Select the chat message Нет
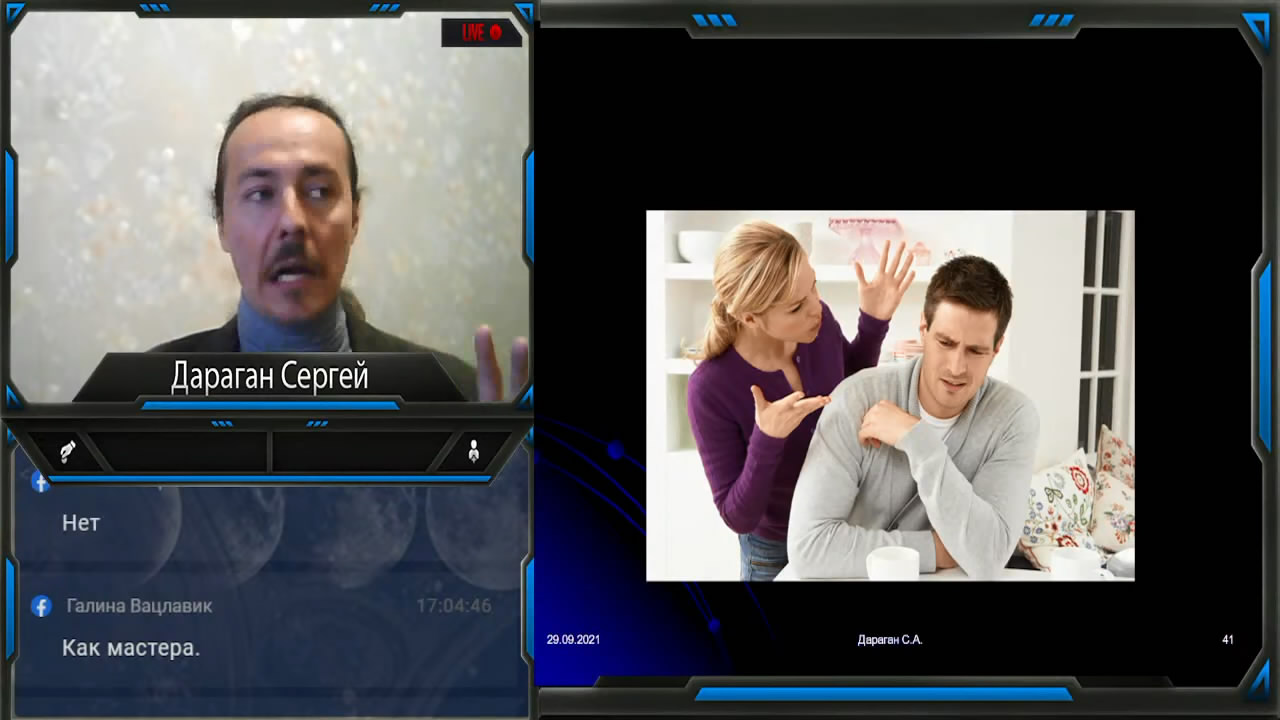1280x720 pixels. 81,523
